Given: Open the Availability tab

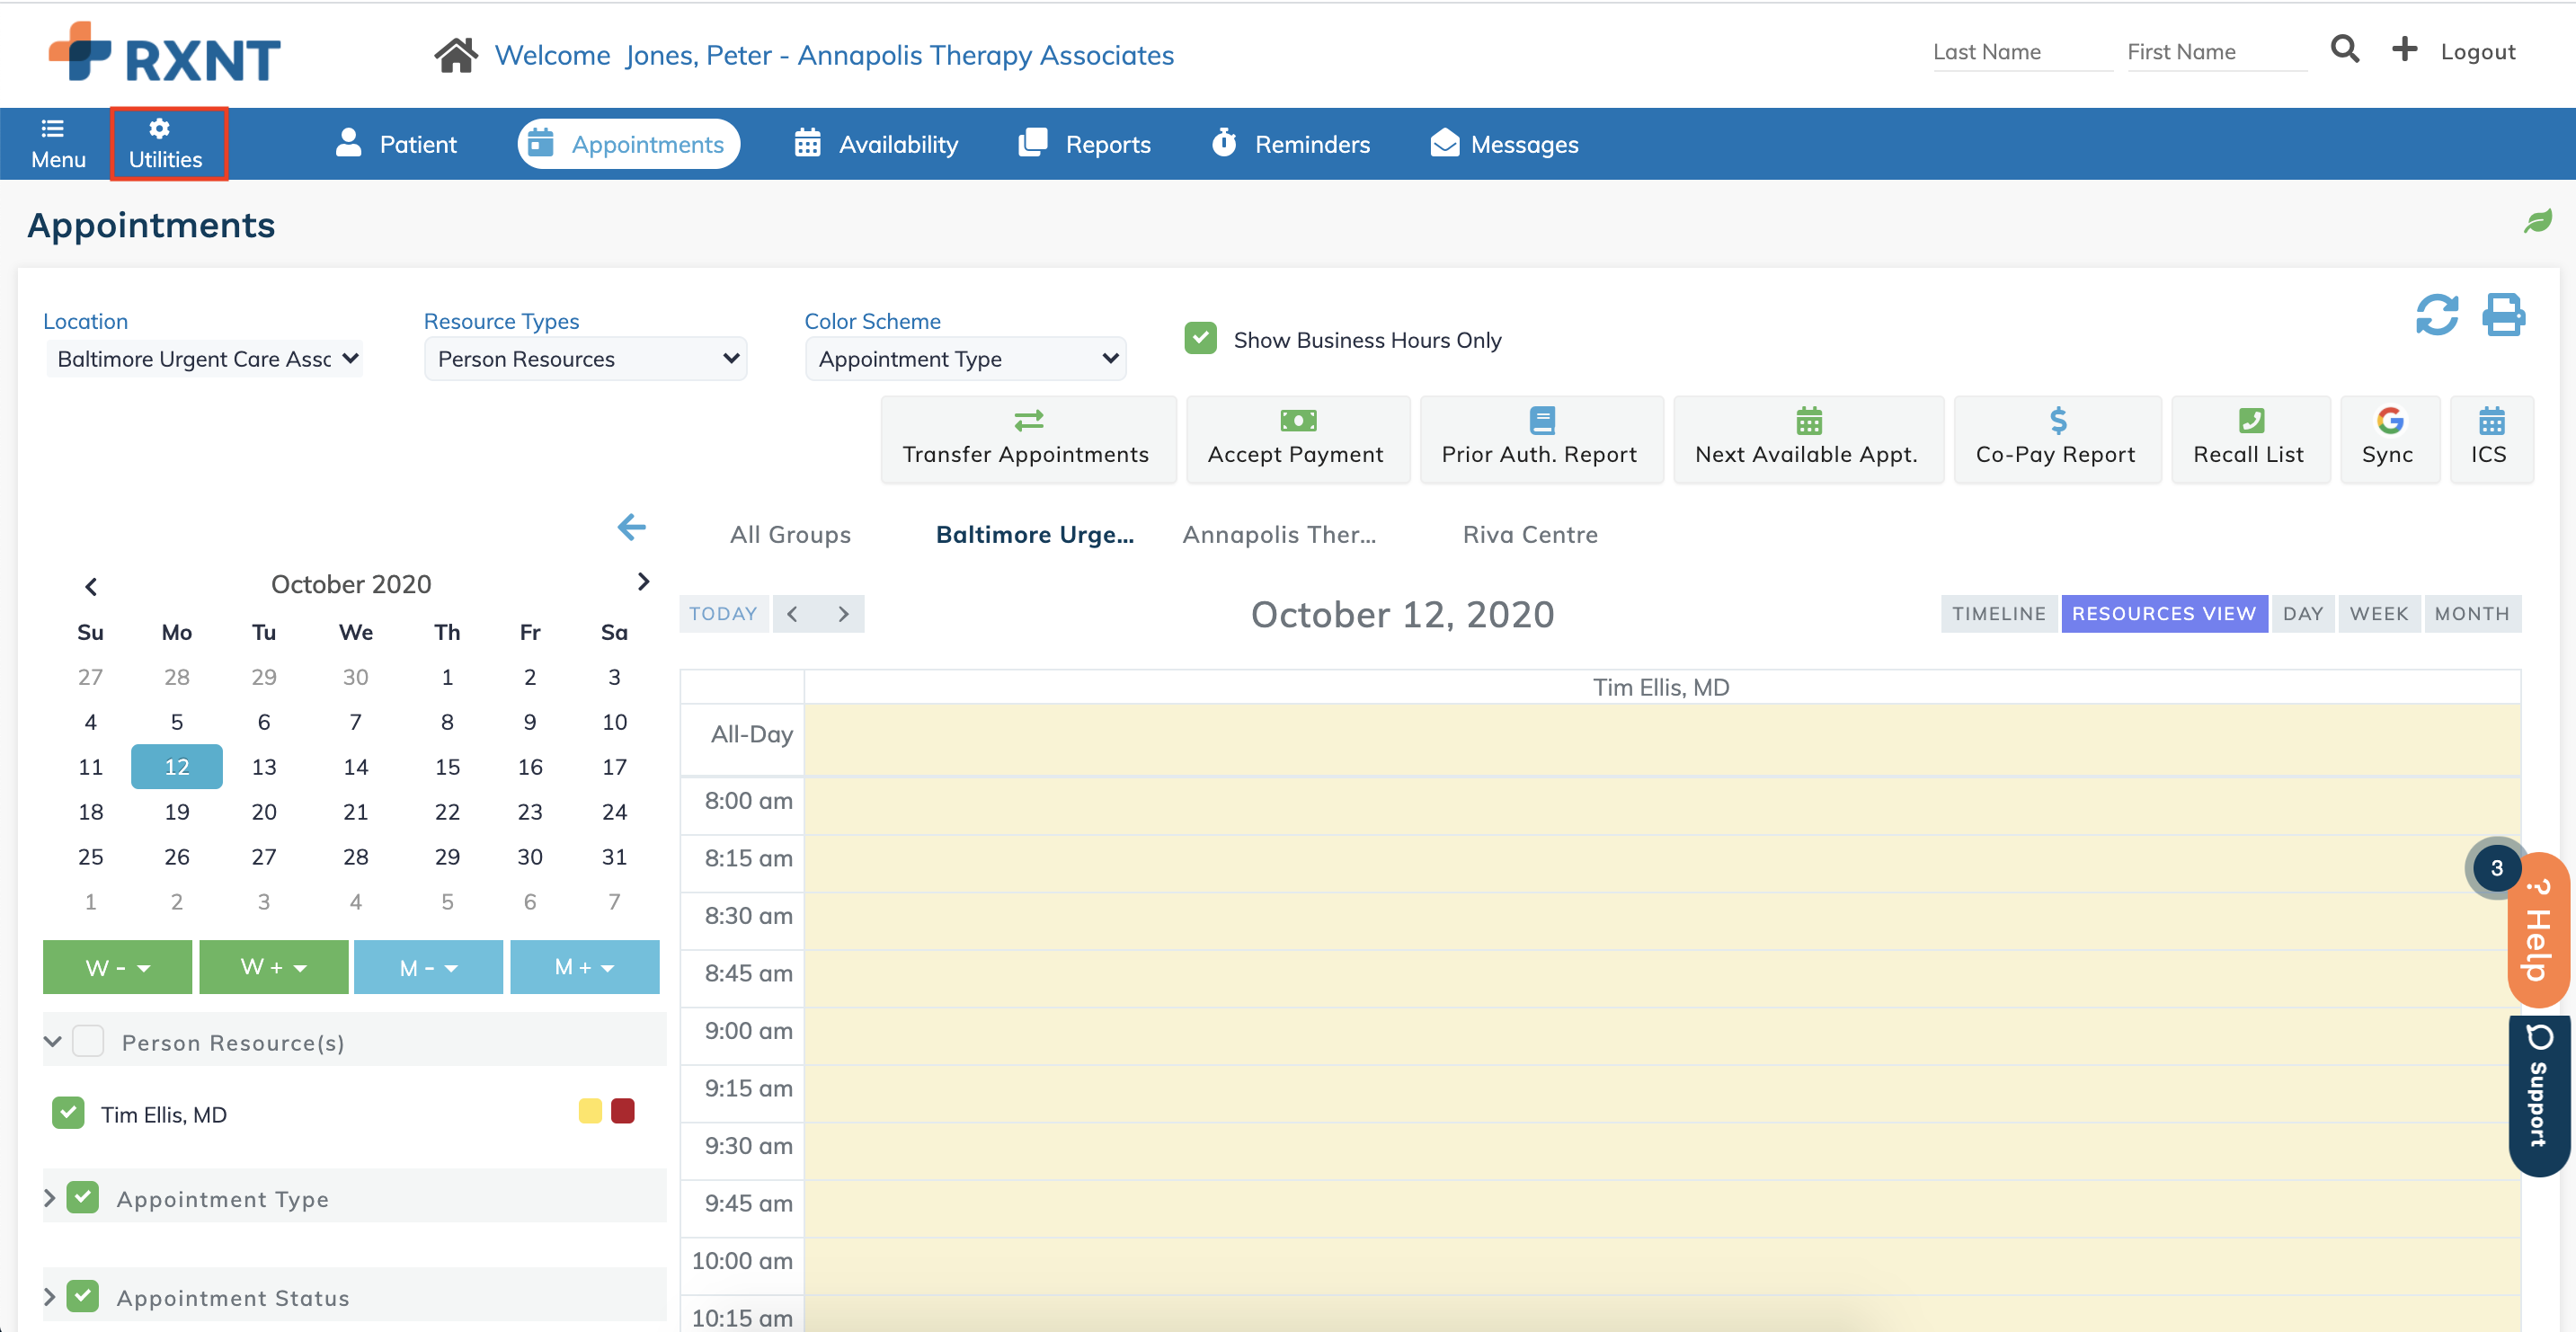Looking at the screenshot, I should [876, 144].
